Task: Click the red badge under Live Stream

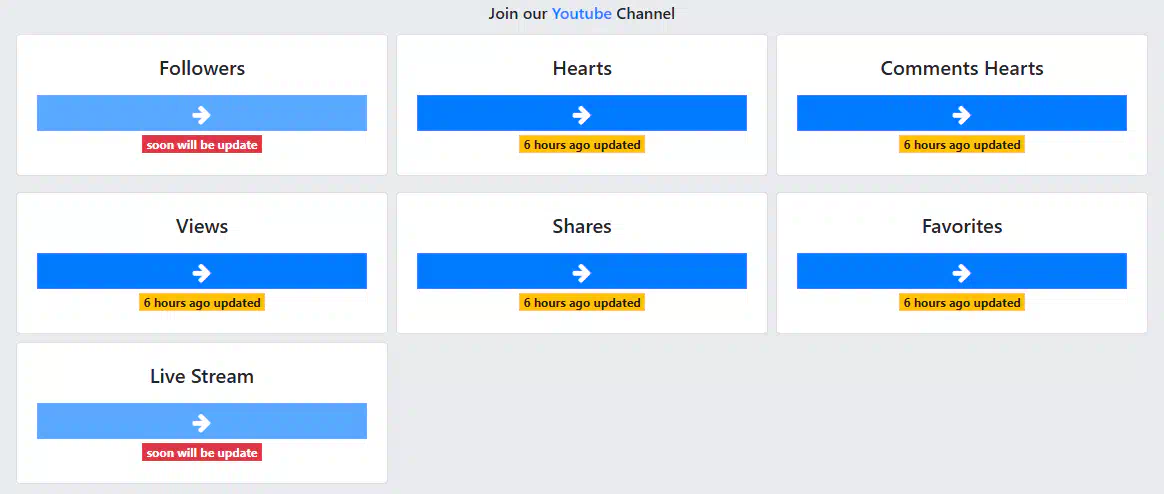Action: pos(202,452)
